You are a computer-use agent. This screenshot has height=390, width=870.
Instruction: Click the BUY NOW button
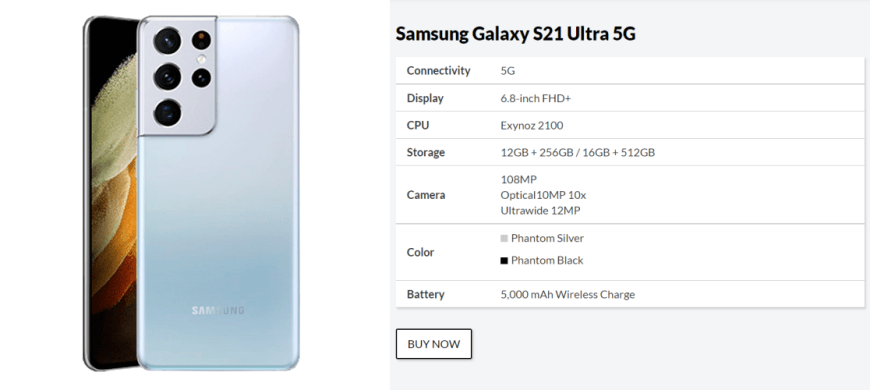pyautogui.click(x=433, y=344)
